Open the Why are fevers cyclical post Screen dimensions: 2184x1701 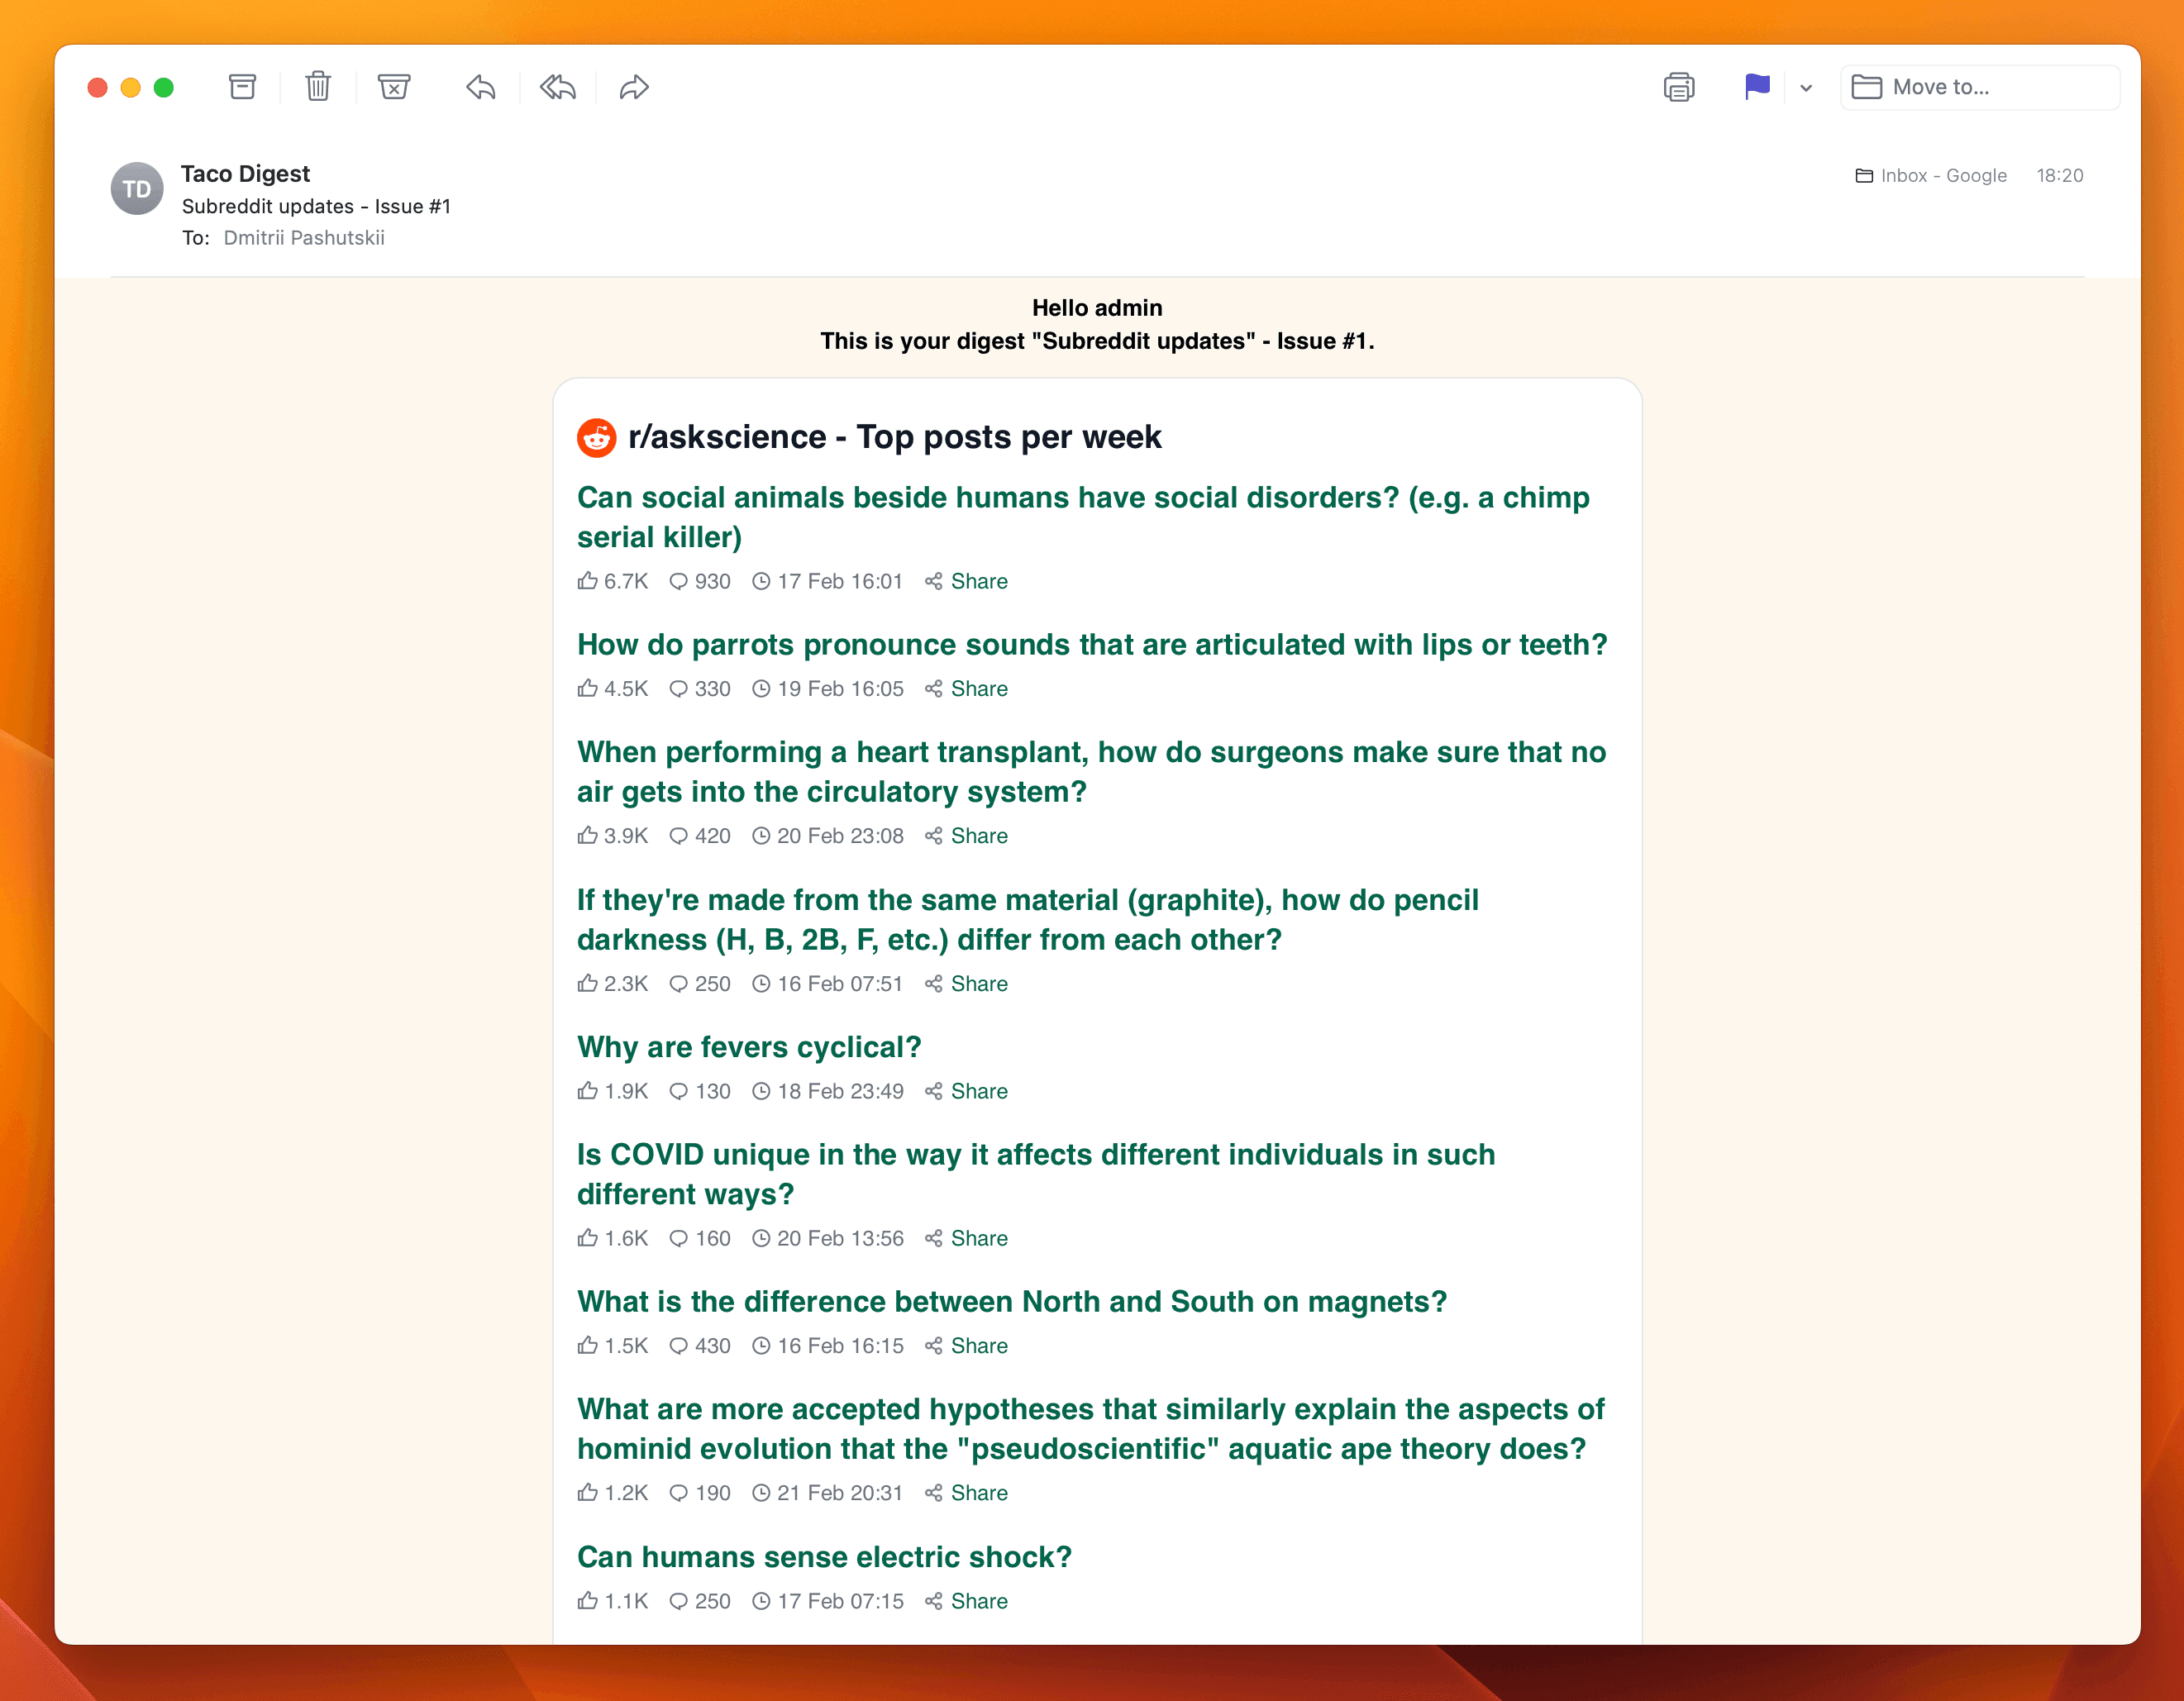tap(749, 1047)
